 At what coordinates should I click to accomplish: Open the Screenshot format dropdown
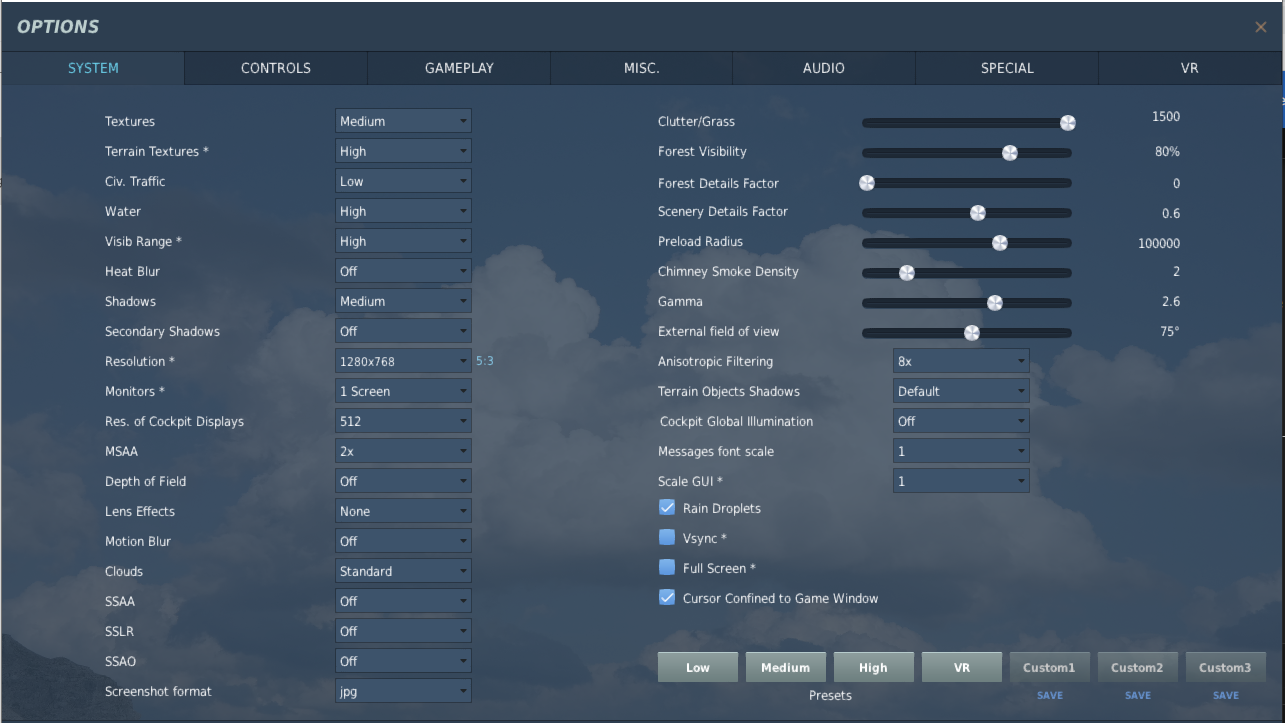(x=403, y=691)
